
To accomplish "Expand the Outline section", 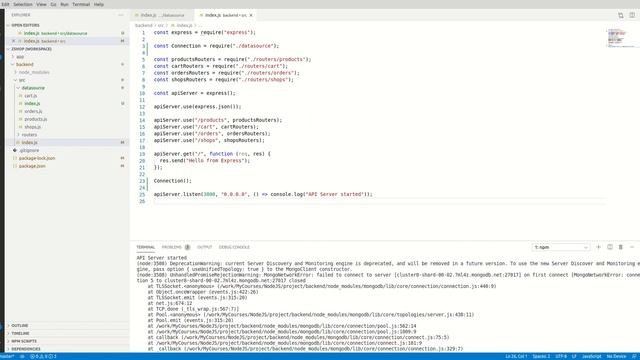I will coord(20,325).
